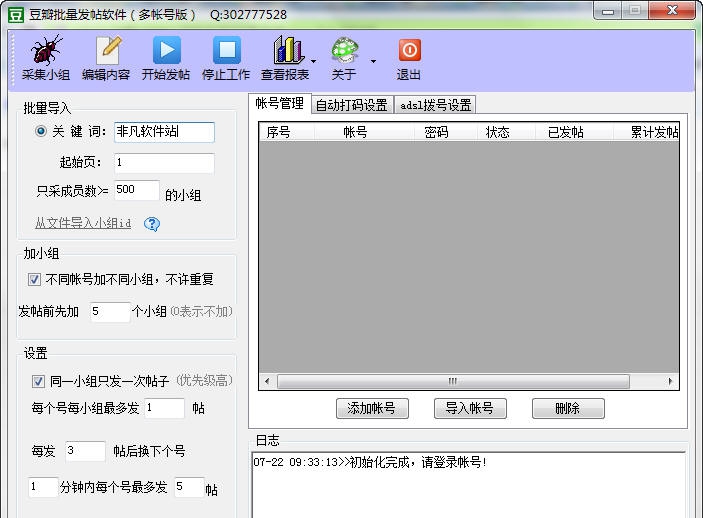Switch to 帐号管理 tab
Screen dimensions: 703x518
tap(280, 104)
